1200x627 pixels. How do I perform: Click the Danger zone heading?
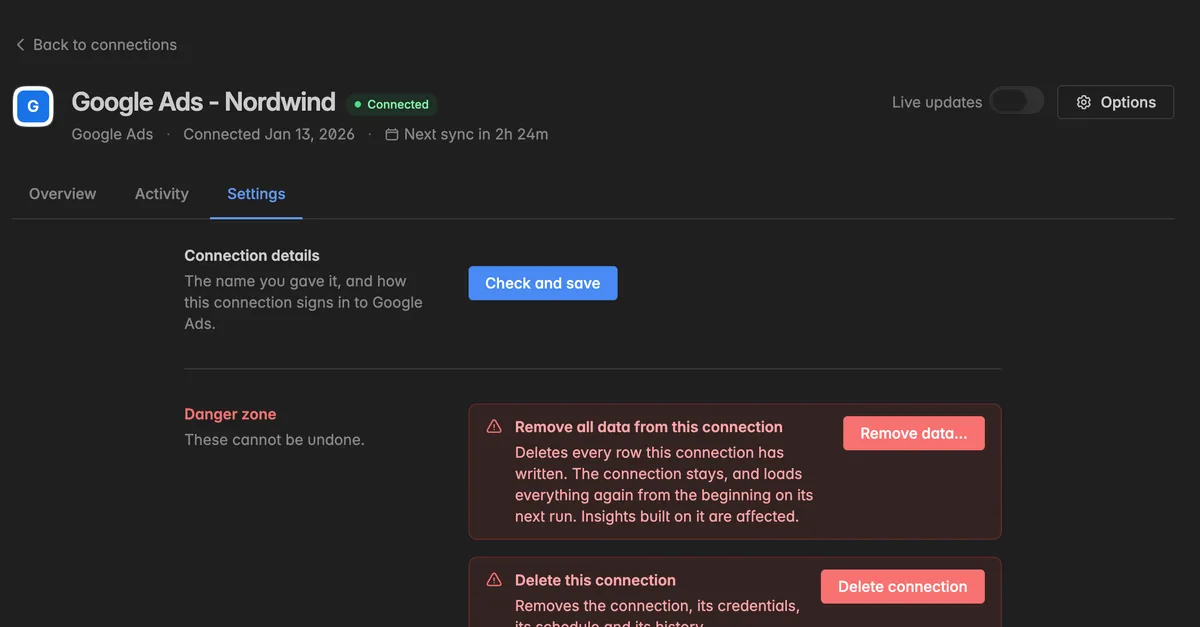coord(230,414)
